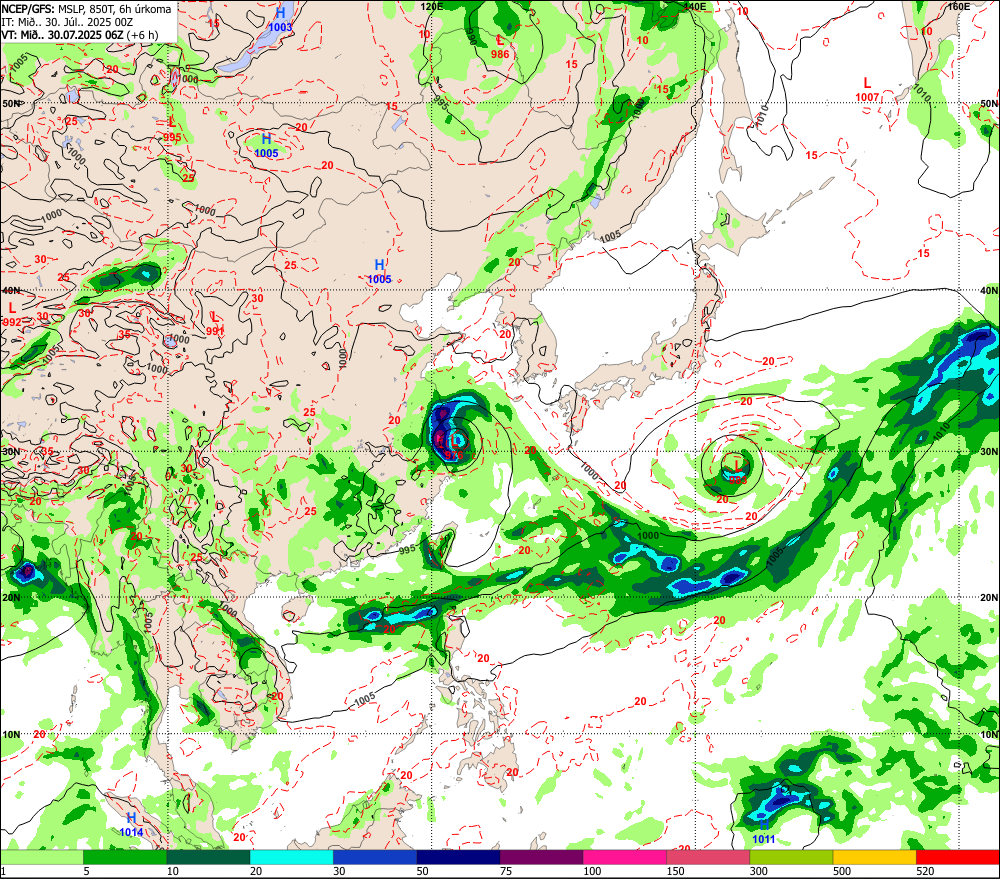The width and height of the screenshot is (1000, 879).
Task: Click the light green 1–5 mm legend swatch
Action: click(42, 857)
